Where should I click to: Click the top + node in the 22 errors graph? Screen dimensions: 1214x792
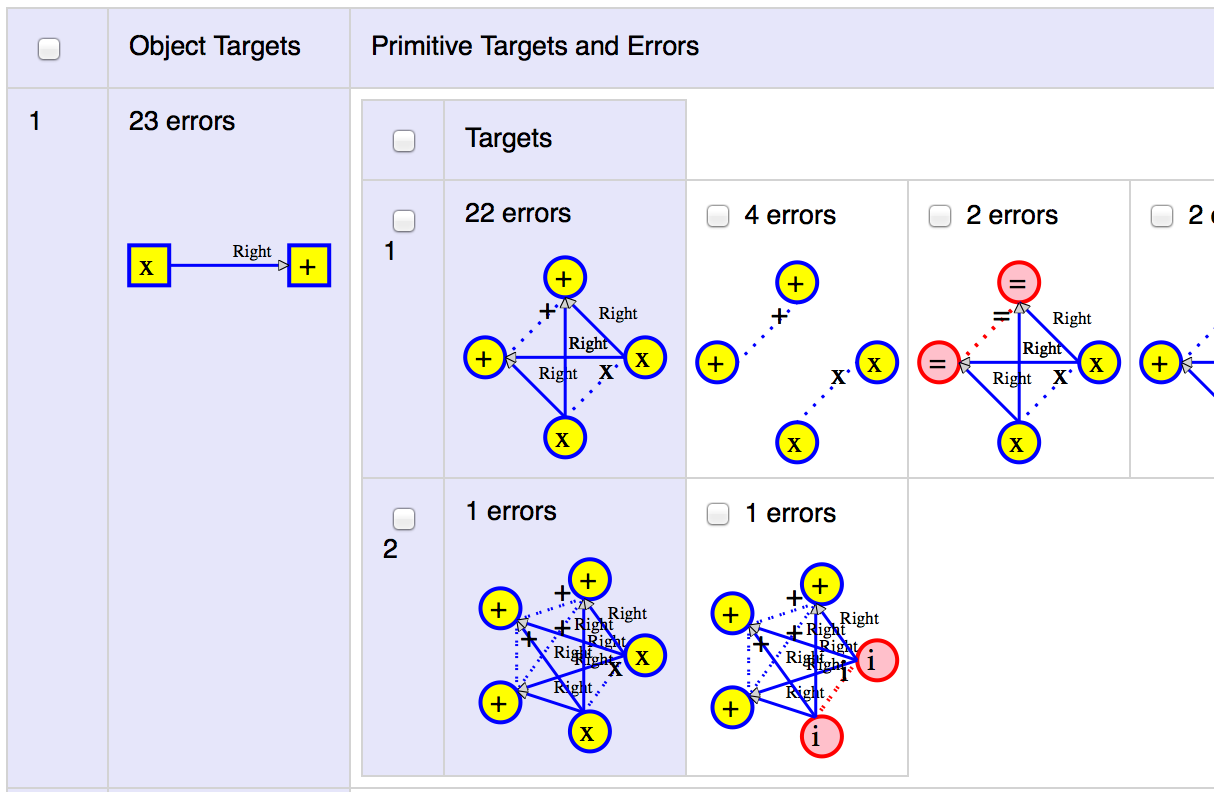tap(565, 278)
